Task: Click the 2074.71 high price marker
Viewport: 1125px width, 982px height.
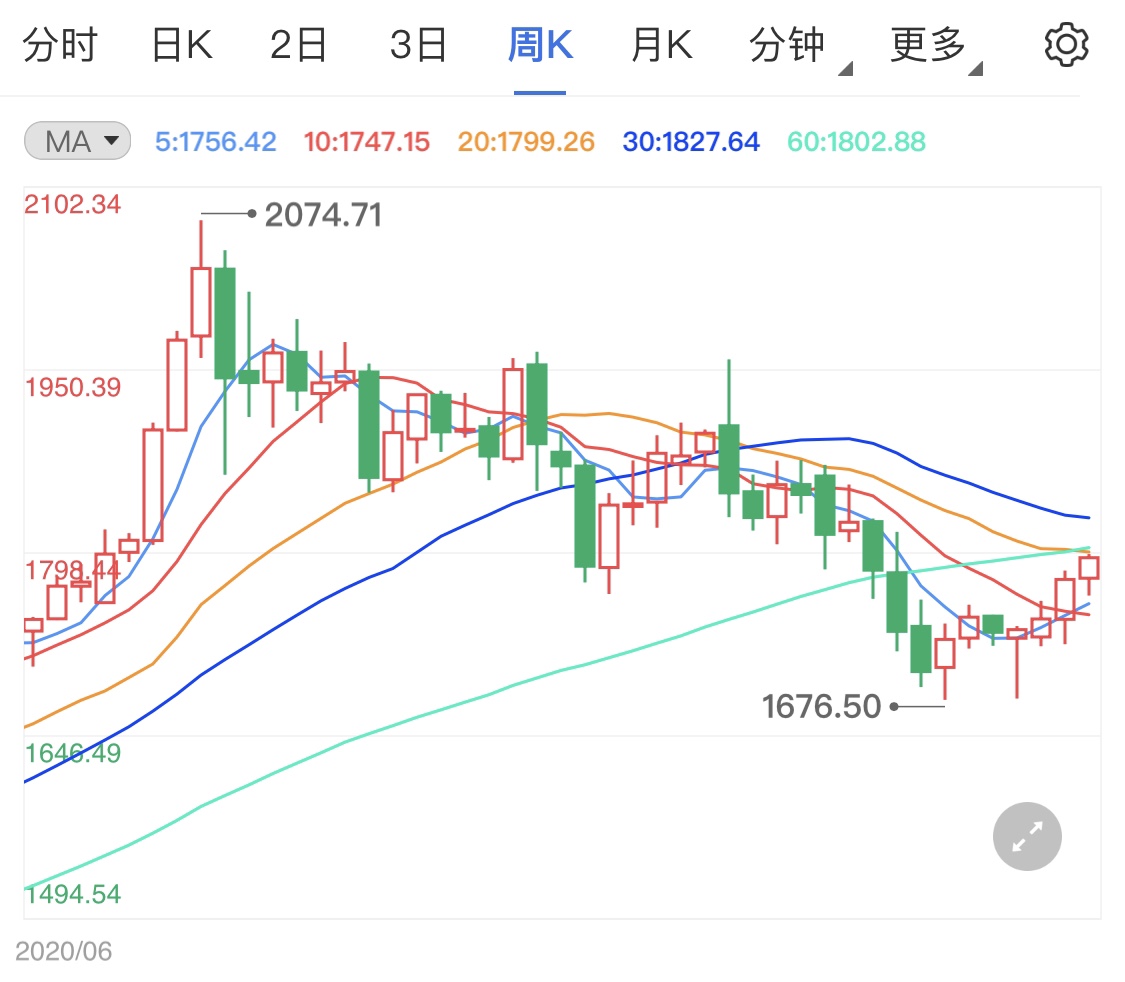Action: [323, 215]
